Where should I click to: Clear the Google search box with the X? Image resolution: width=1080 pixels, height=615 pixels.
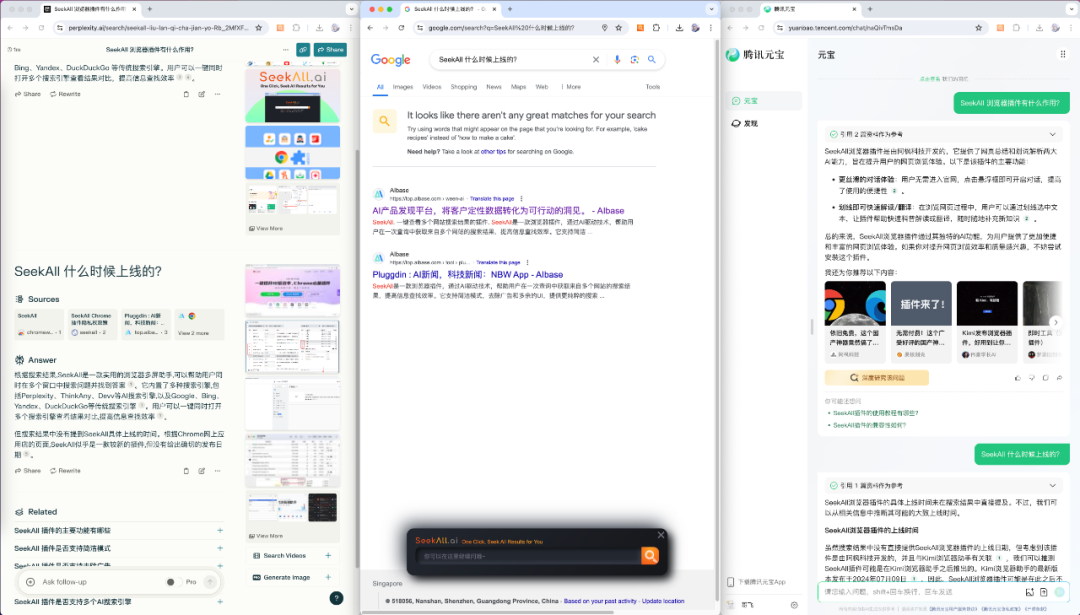click(x=596, y=60)
